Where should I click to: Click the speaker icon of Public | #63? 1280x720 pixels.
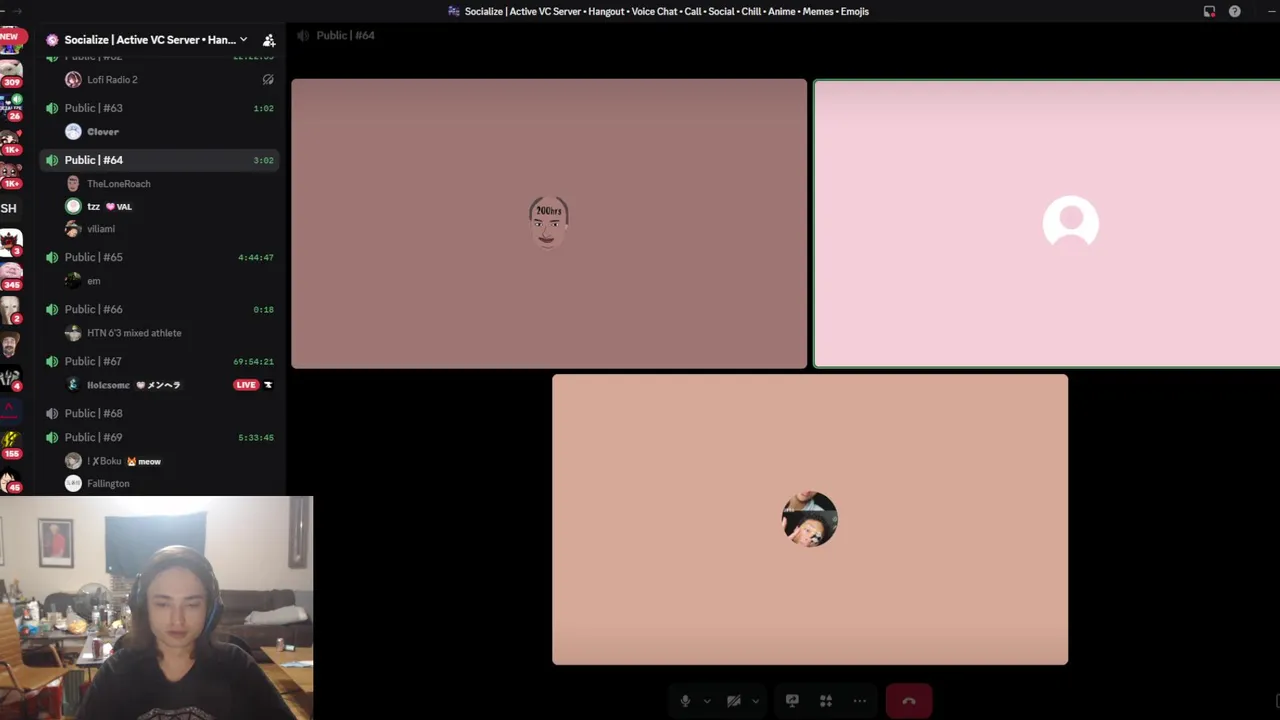point(52,108)
